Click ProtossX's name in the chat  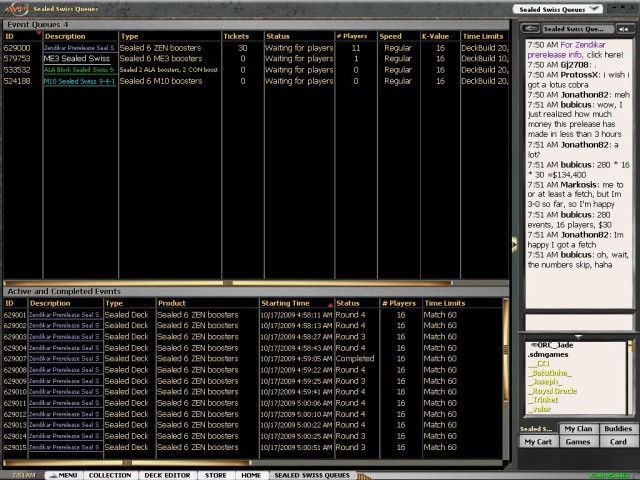point(579,75)
